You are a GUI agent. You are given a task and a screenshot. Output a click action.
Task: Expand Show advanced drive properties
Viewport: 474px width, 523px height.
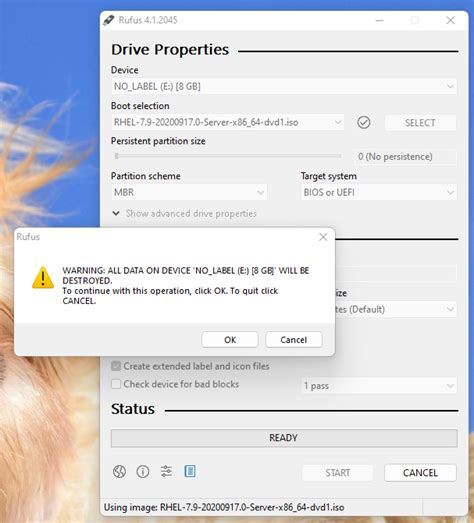click(184, 213)
